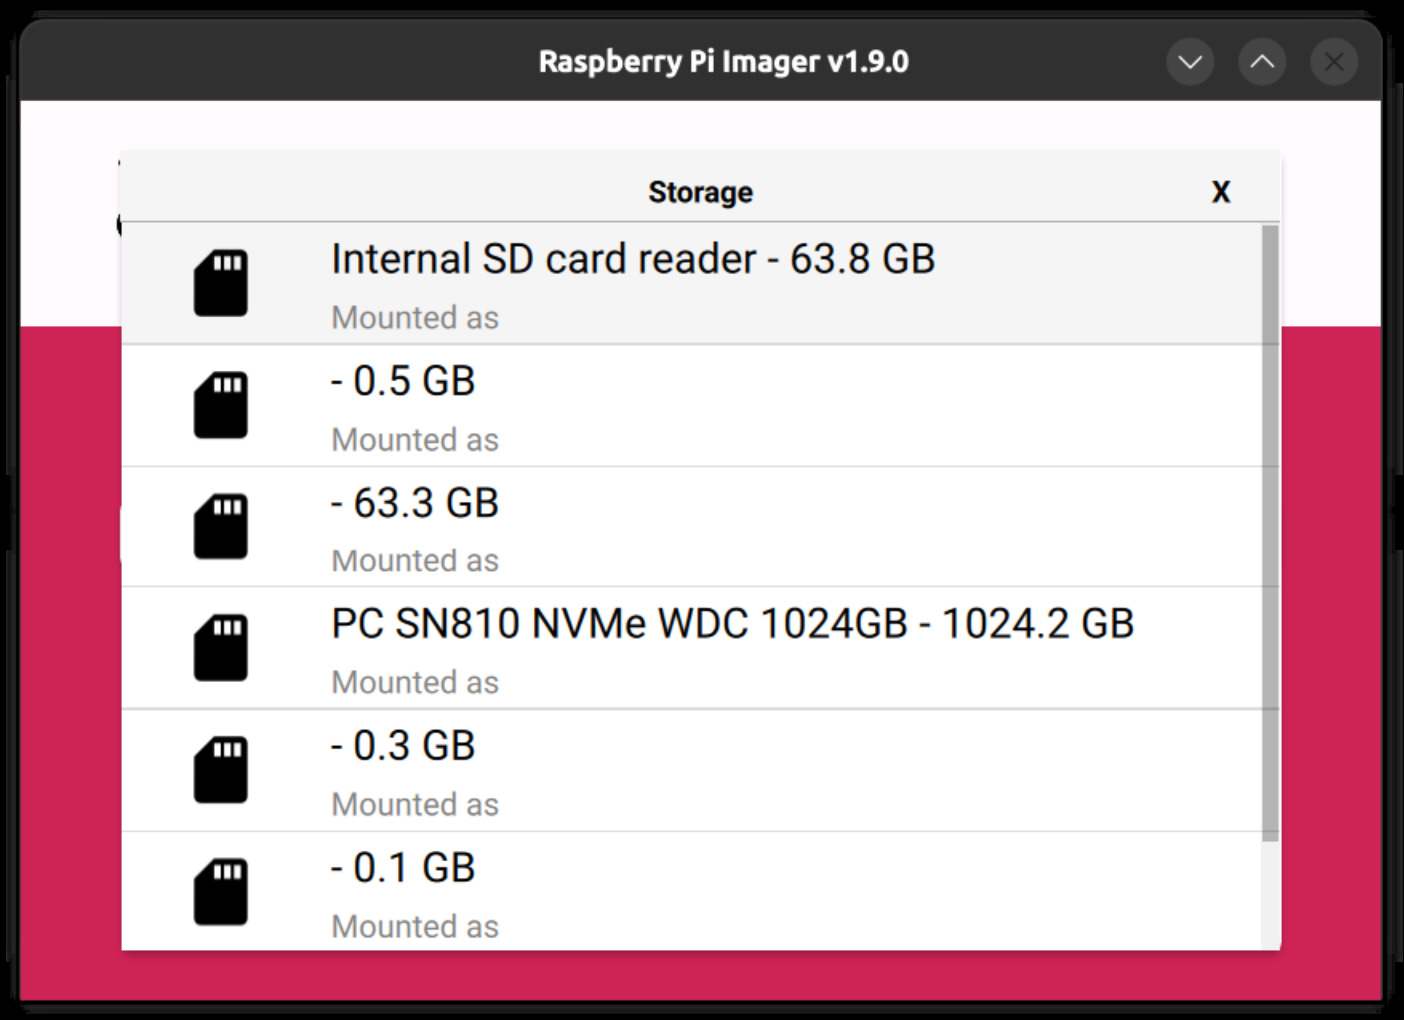Choose the 0.5 GB storage entry
Image resolution: width=1404 pixels, height=1020 pixels.
403,382
